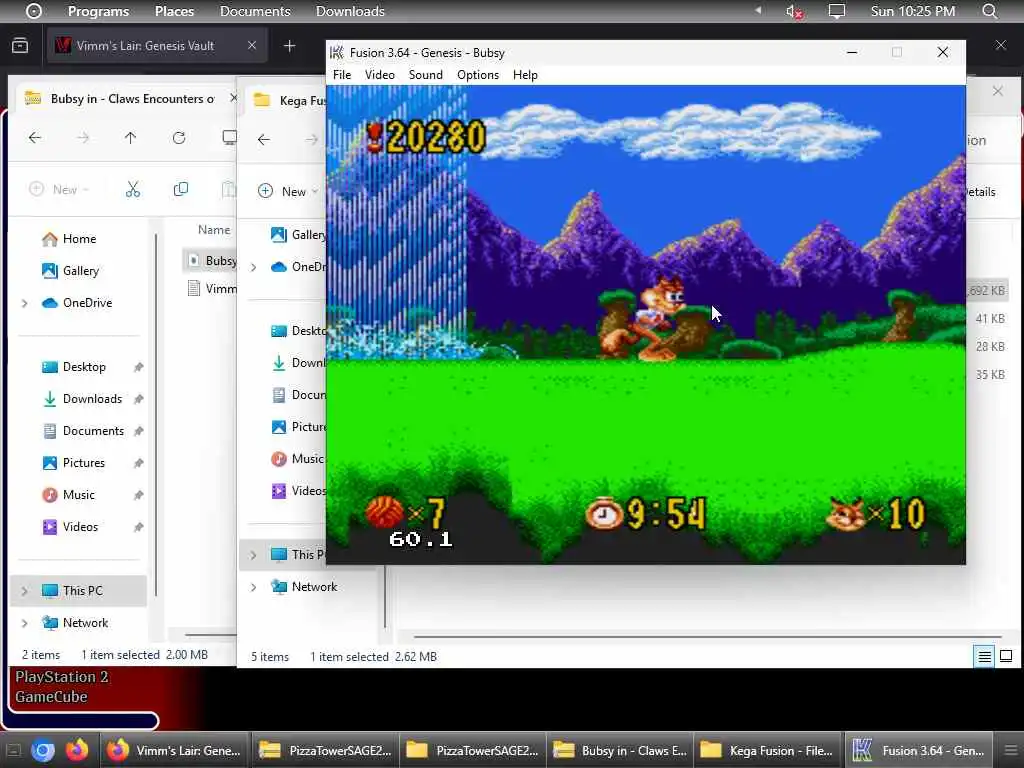Click the Sun 10:25 PM clock
Screen dimensions: 1024x768
(912, 11)
